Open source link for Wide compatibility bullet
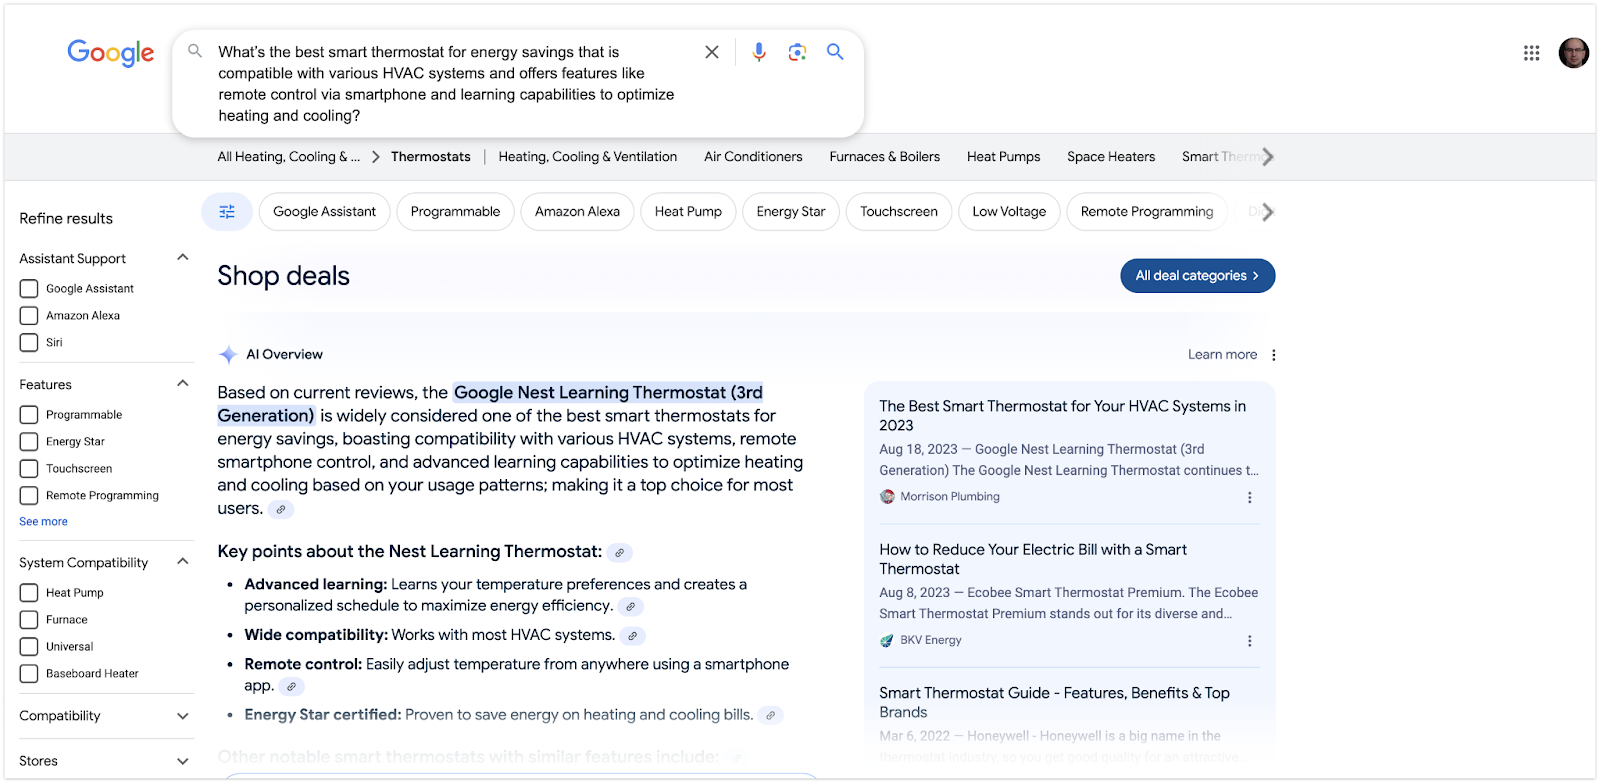Image resolution: width=1600 pixels, height=783 pixels. point(633,636)
